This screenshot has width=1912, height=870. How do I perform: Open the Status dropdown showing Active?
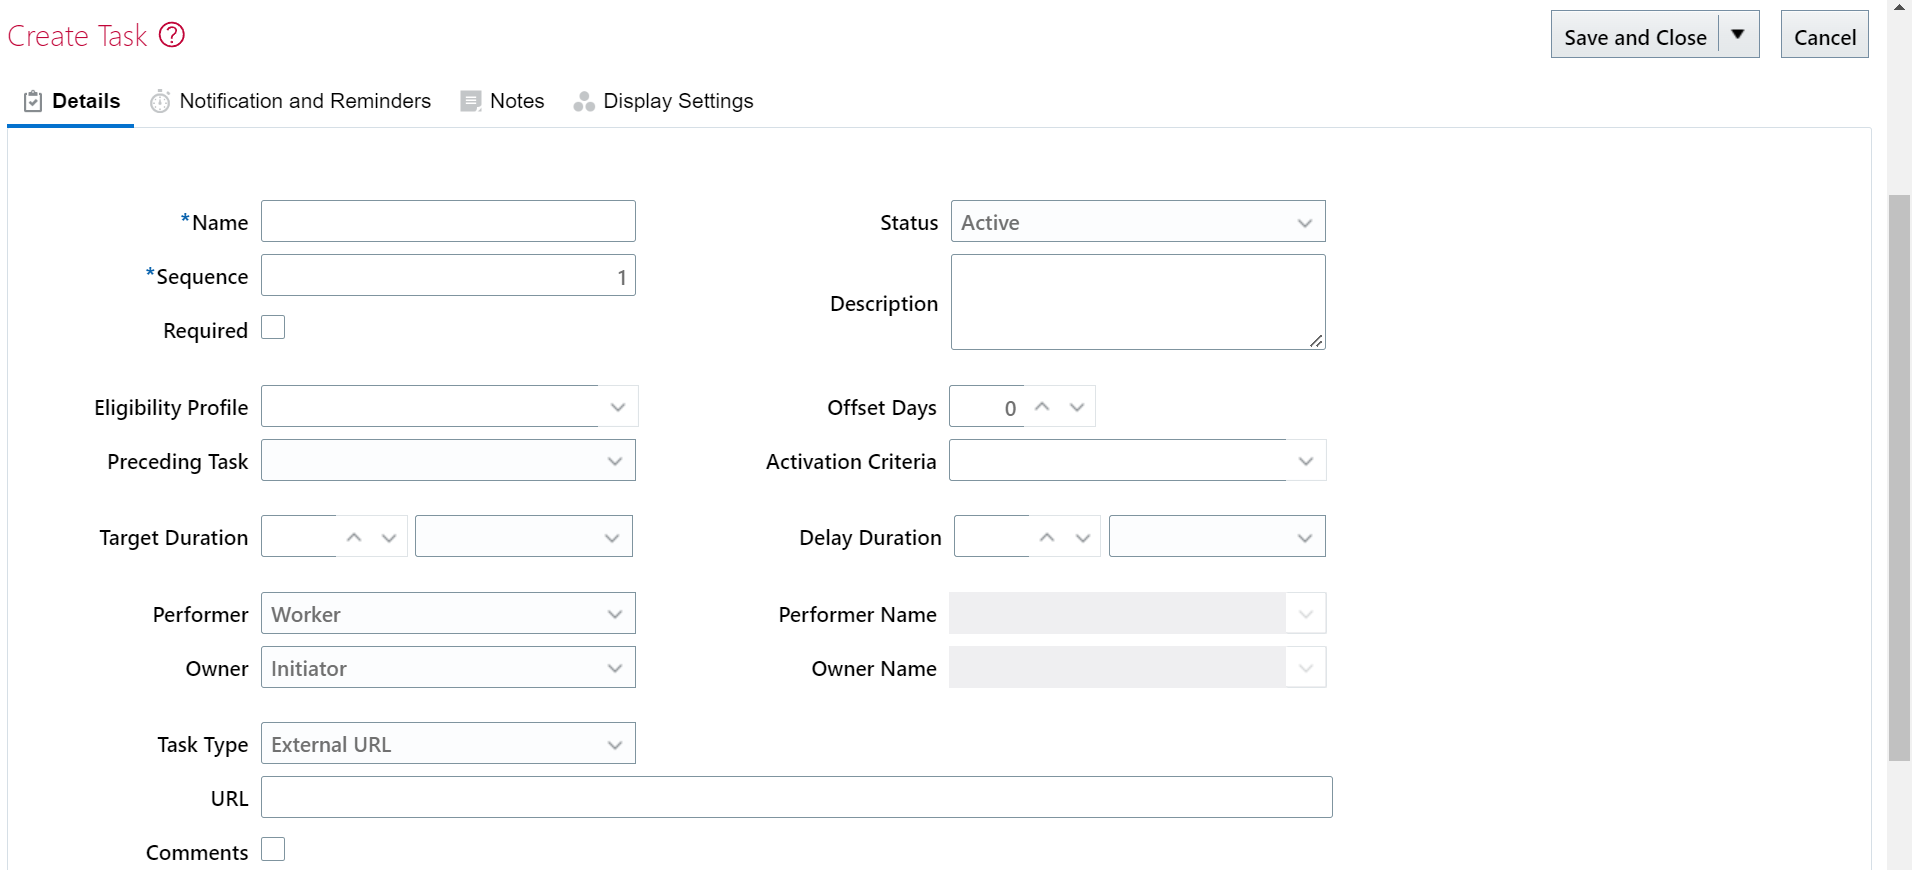click(1138, 222)
